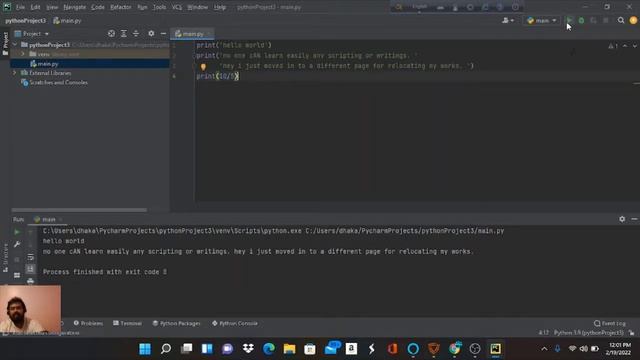Click the layout icon in Run panel
The image size is (640, 360).
[x=17, y=276]
